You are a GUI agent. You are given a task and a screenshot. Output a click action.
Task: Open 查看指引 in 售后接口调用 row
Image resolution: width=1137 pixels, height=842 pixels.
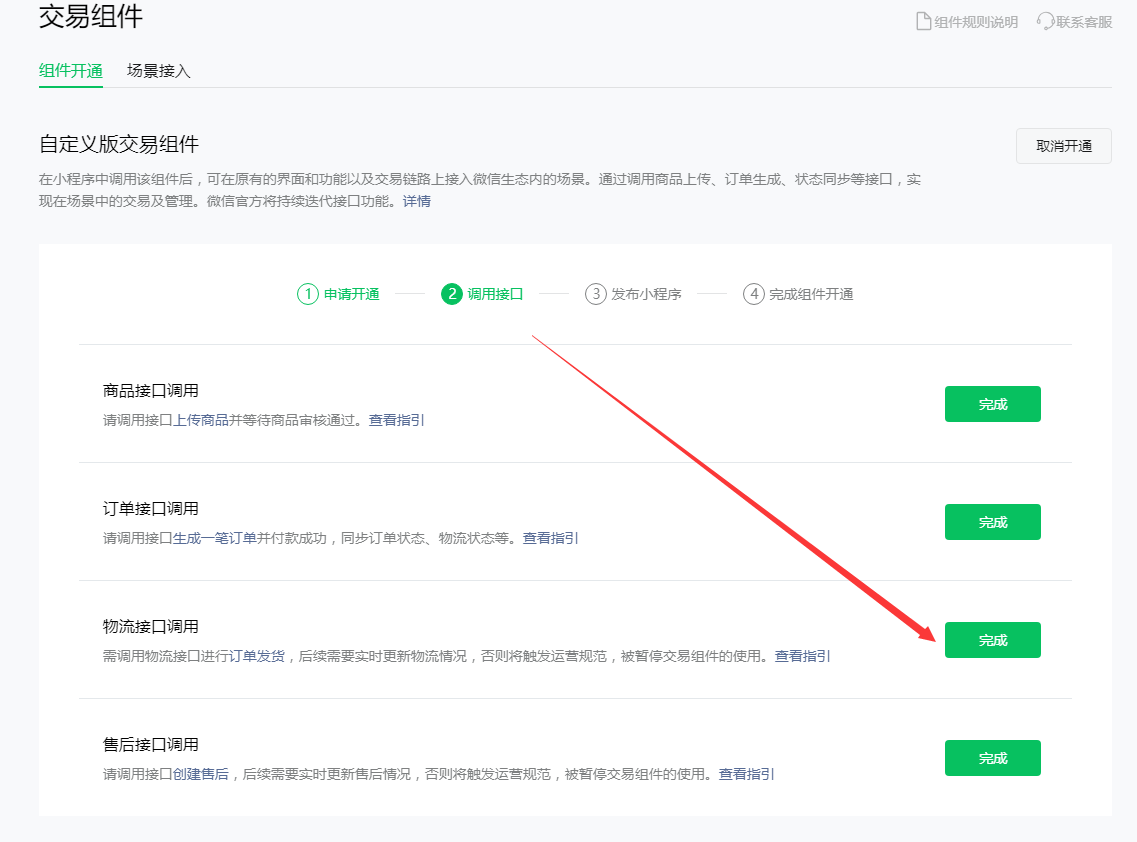(x=747, y=774)
